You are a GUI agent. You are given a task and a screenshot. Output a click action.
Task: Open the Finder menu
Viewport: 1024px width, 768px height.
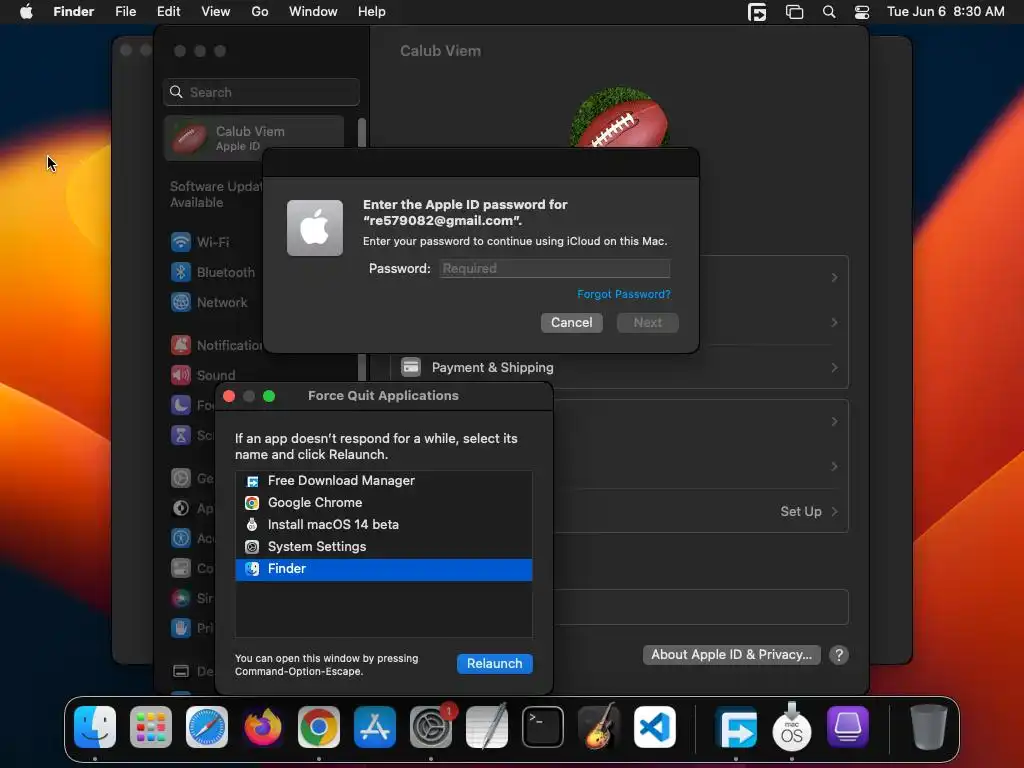pos(73,12)
